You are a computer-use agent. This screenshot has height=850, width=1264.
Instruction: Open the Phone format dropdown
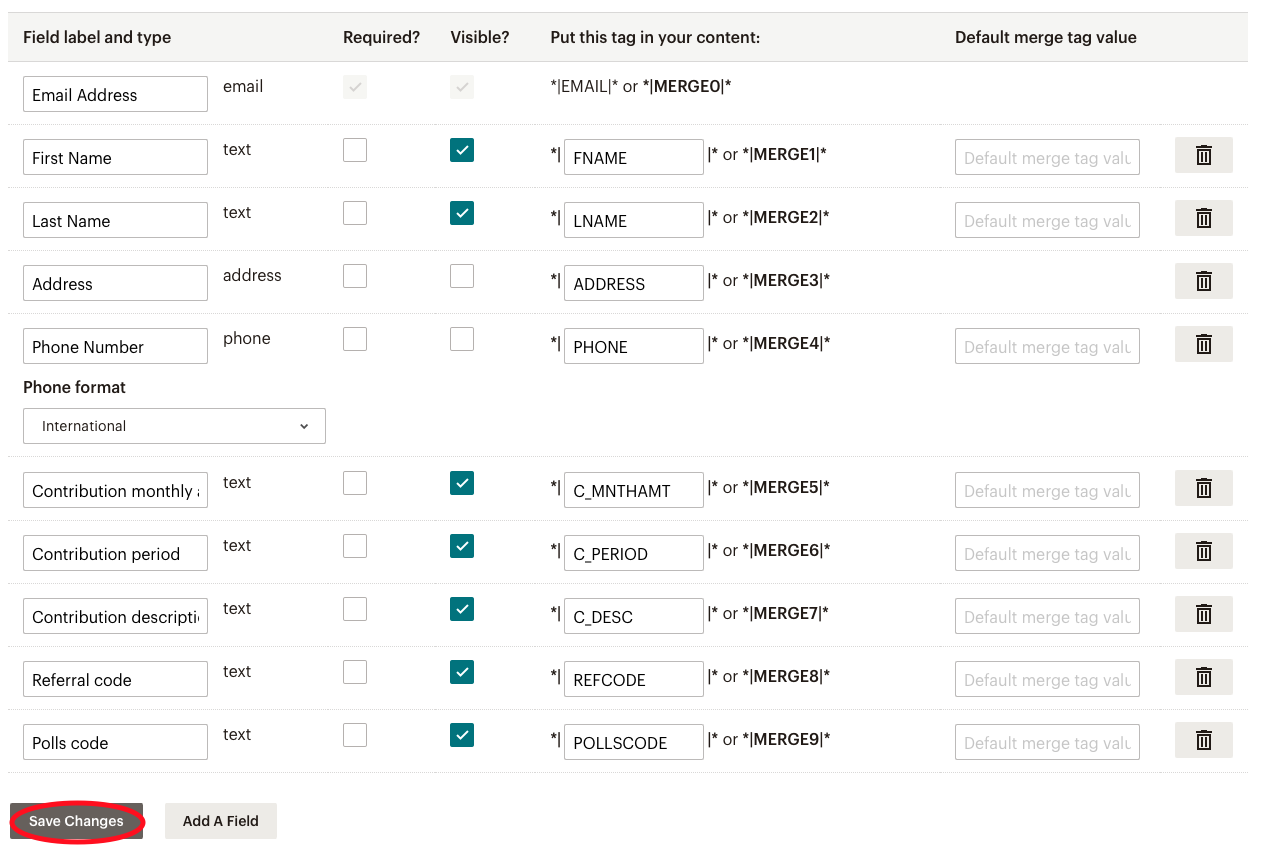click(x=174, y=426)
